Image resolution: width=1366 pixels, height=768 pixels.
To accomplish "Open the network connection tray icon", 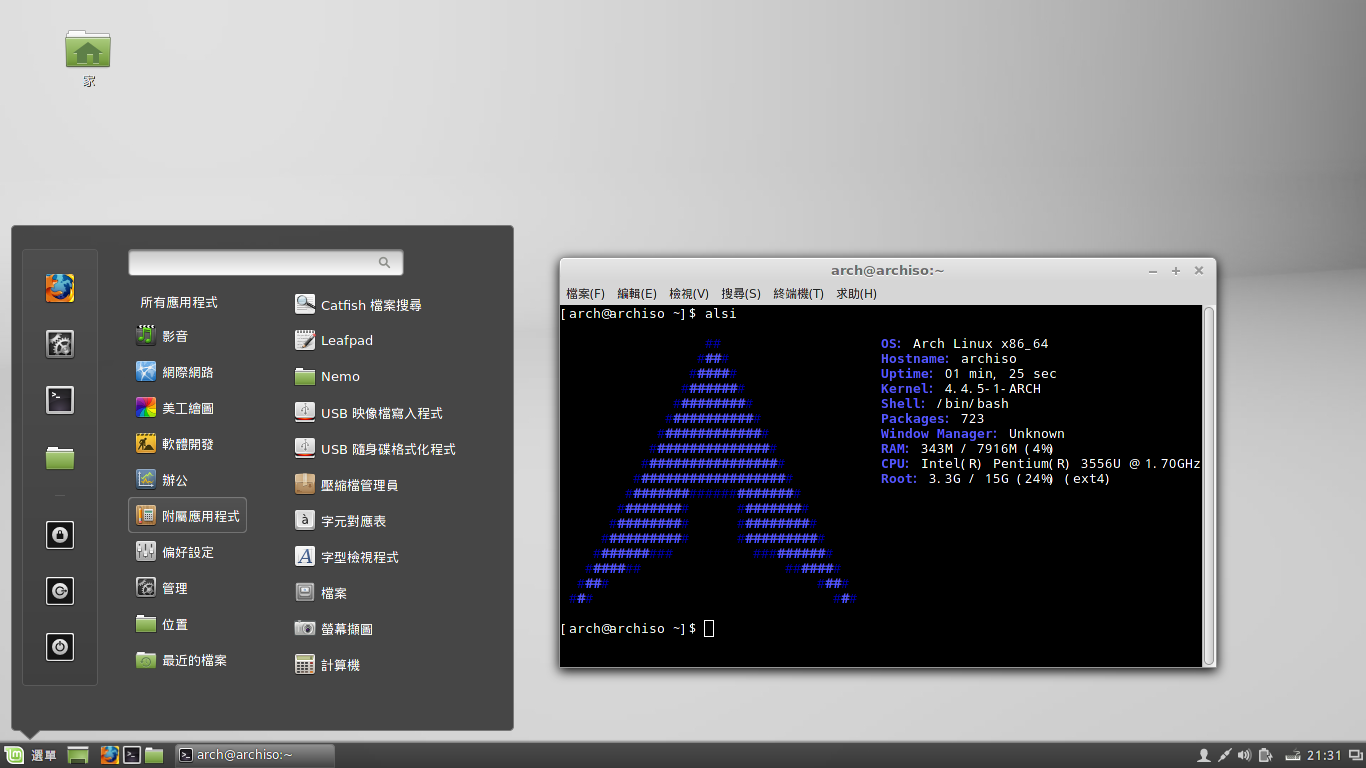I will [1224, 755].
